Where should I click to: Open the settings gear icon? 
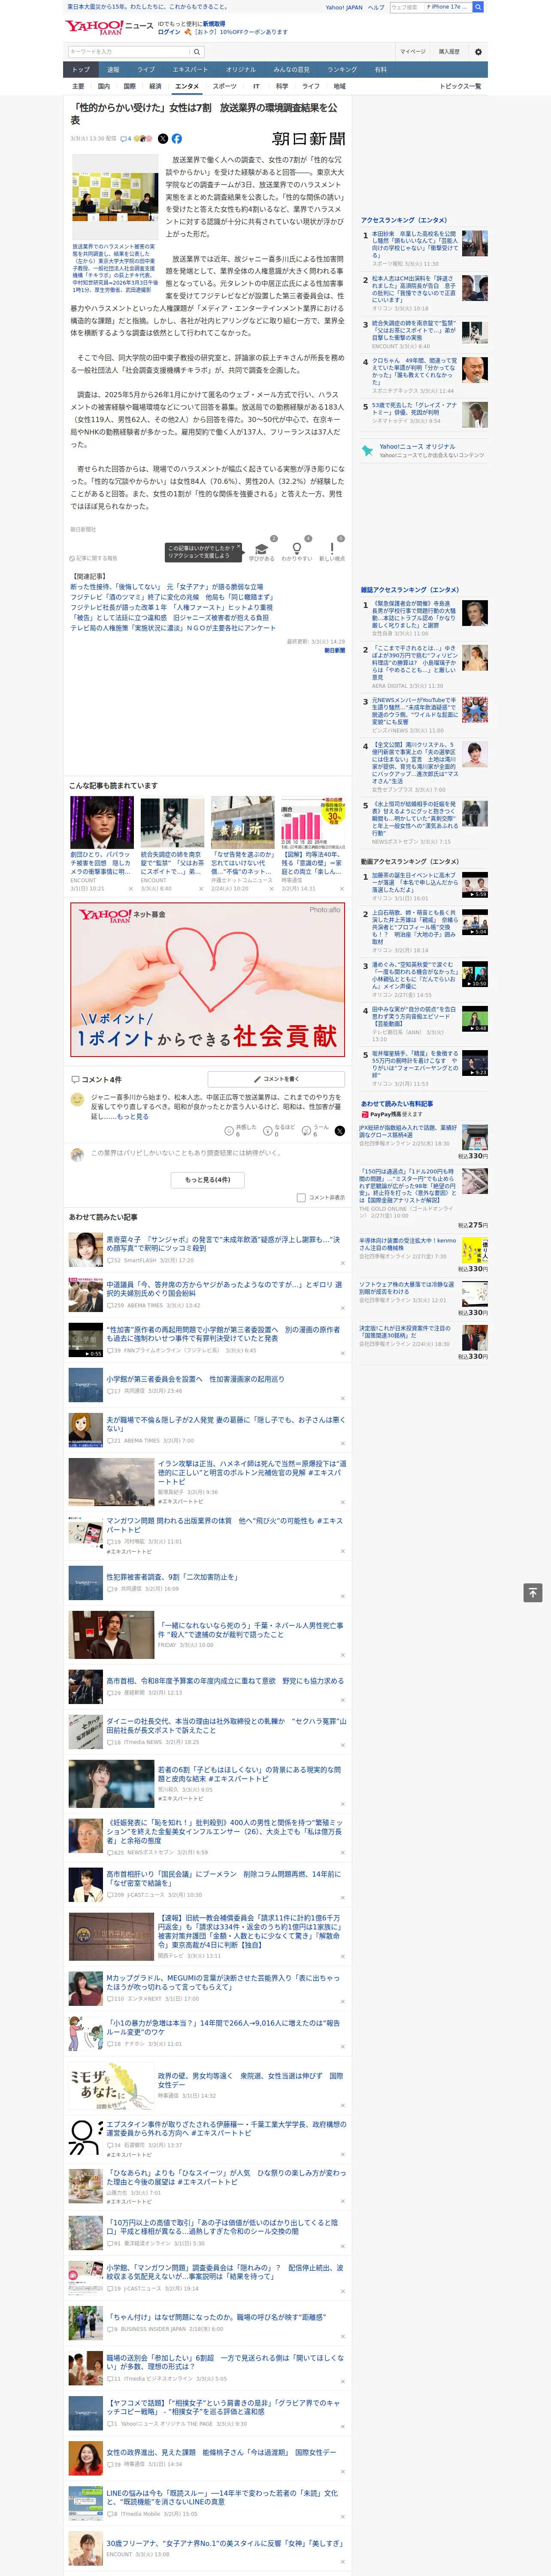(x=478, y=51)
